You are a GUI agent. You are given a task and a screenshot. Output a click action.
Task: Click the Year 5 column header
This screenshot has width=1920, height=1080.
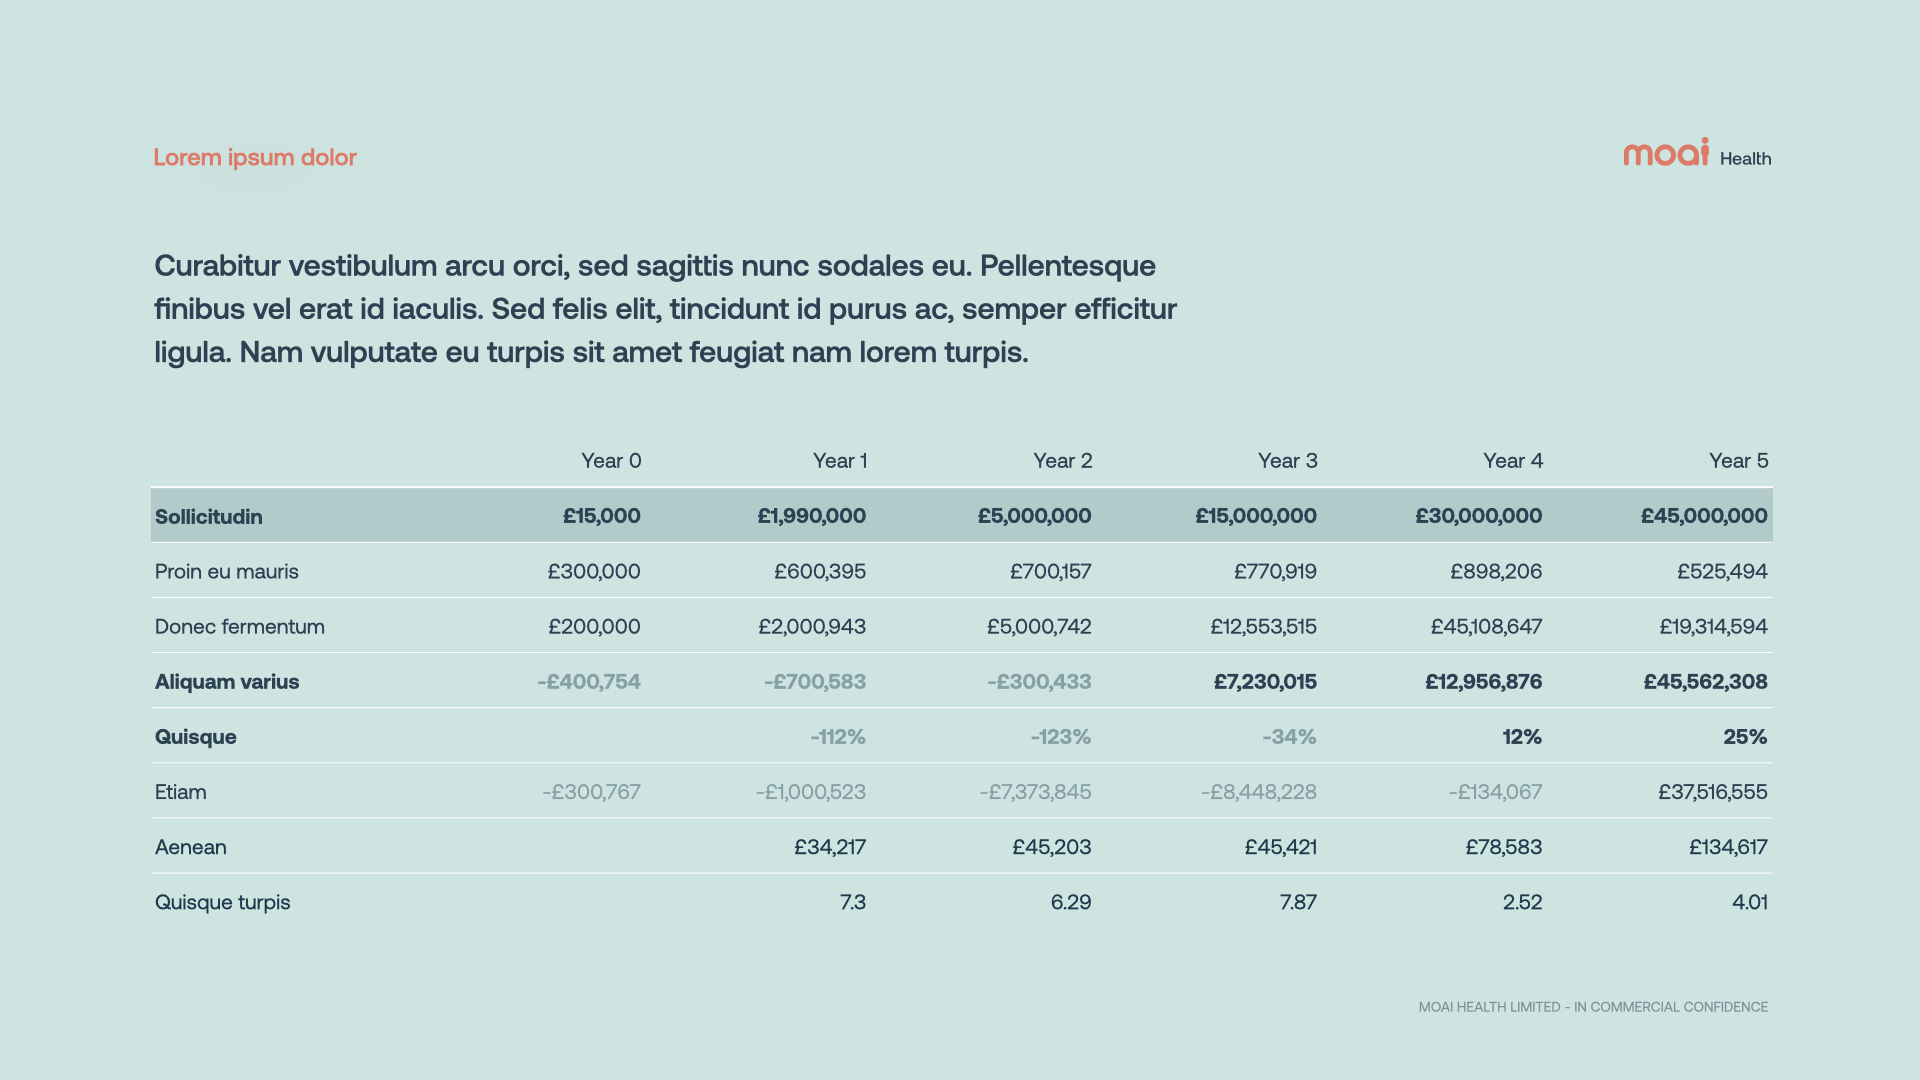pos(1738,461)
